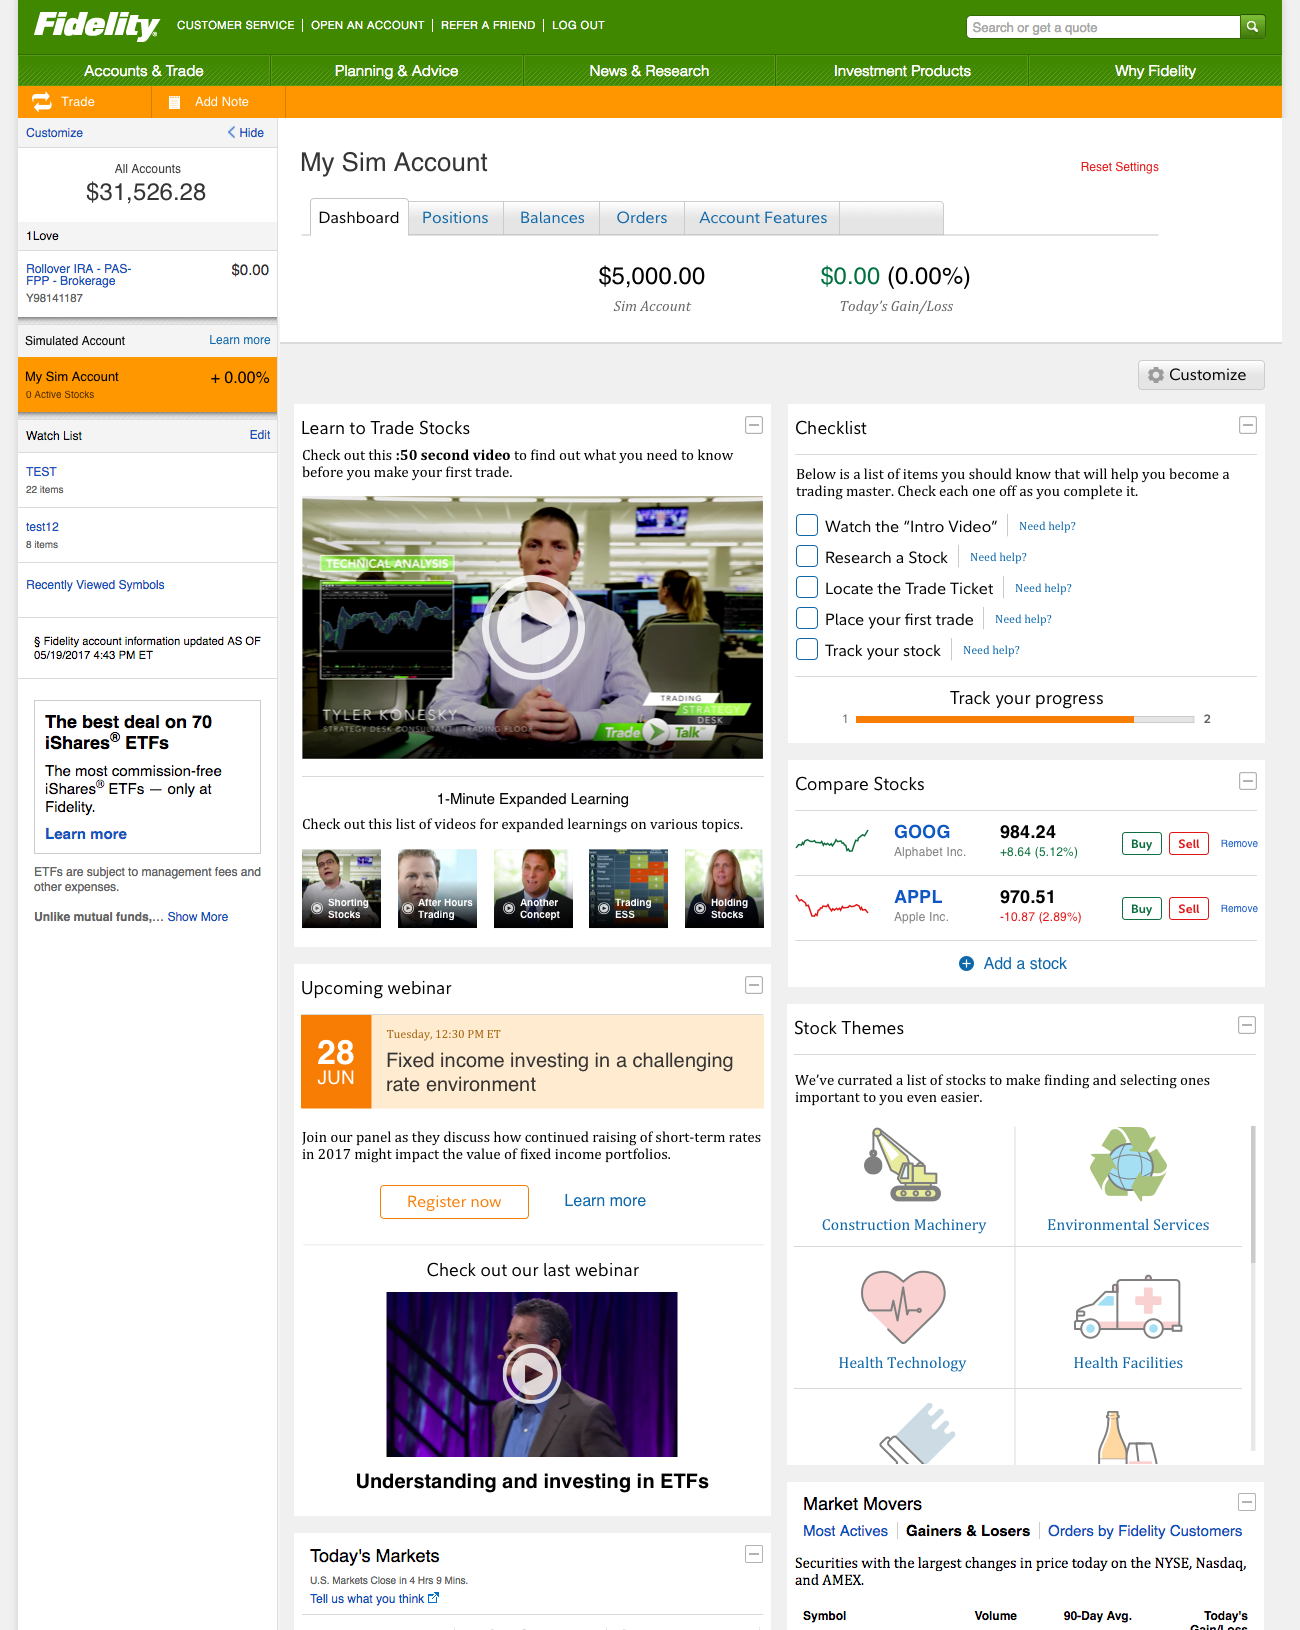This screenshot has width=1300, height=1630.
Task: Open the Accounts & Trade menu
Action: click(x=144, y=71)
